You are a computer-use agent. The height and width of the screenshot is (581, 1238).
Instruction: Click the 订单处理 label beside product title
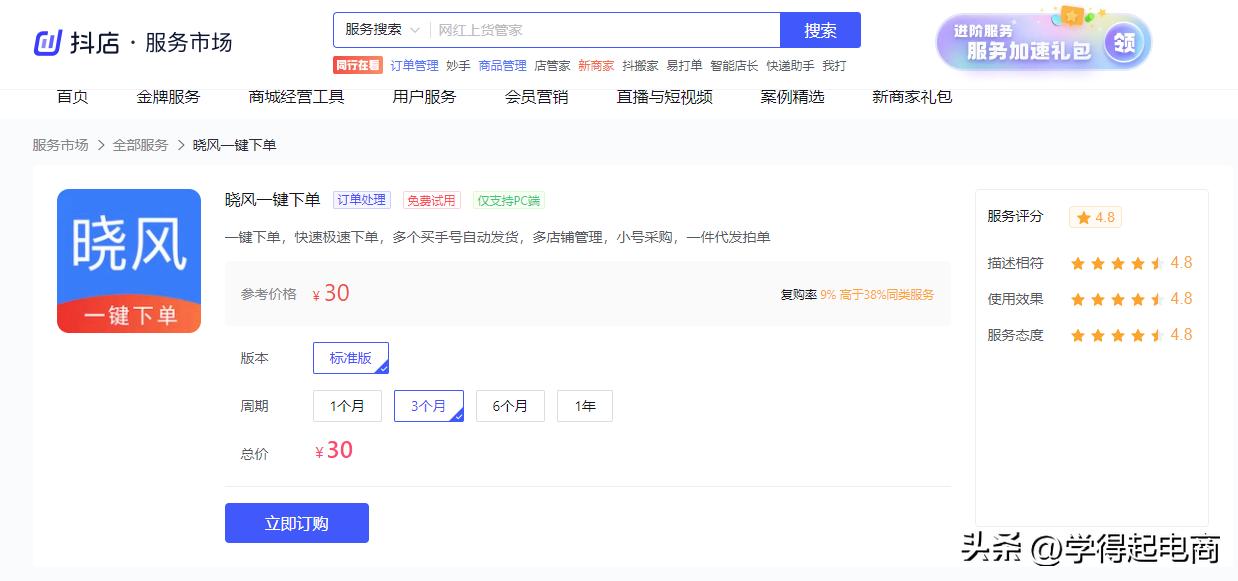pos(361,200)
